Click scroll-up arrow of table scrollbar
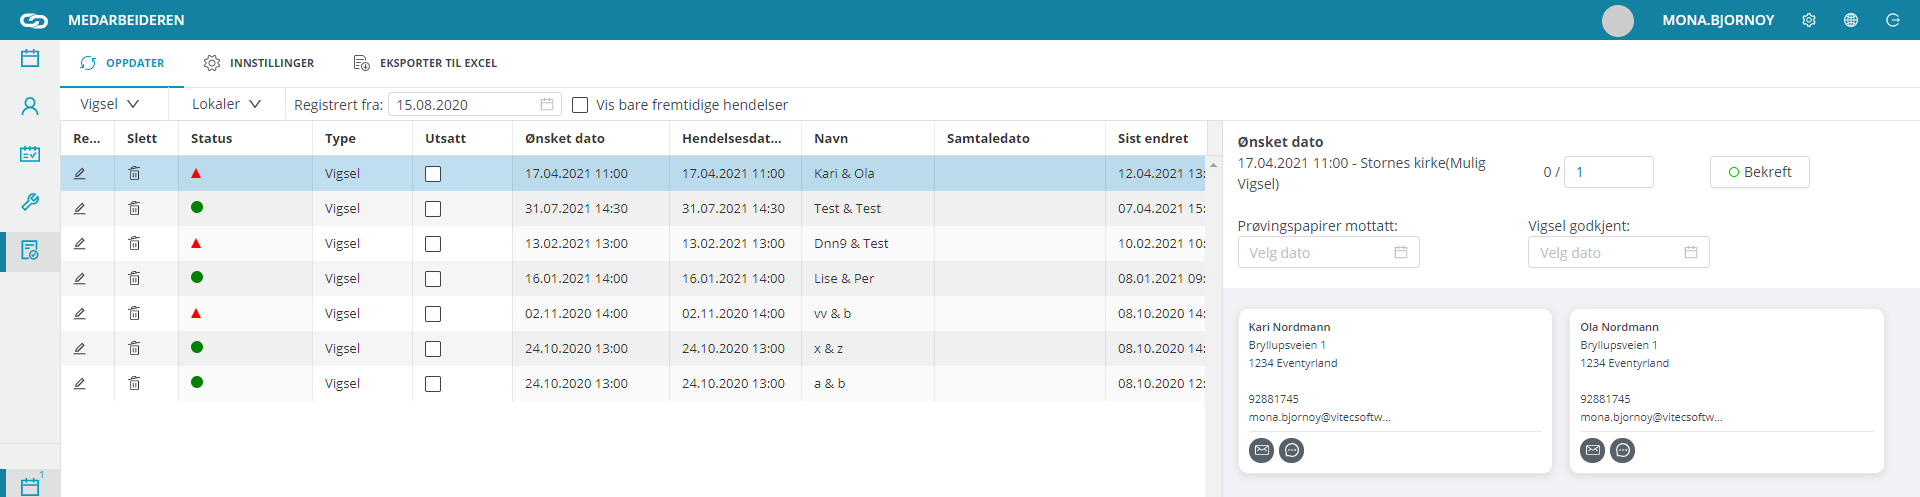Image resolution: width=1920 pixels, height=497 pixels. coord(1213,165)
